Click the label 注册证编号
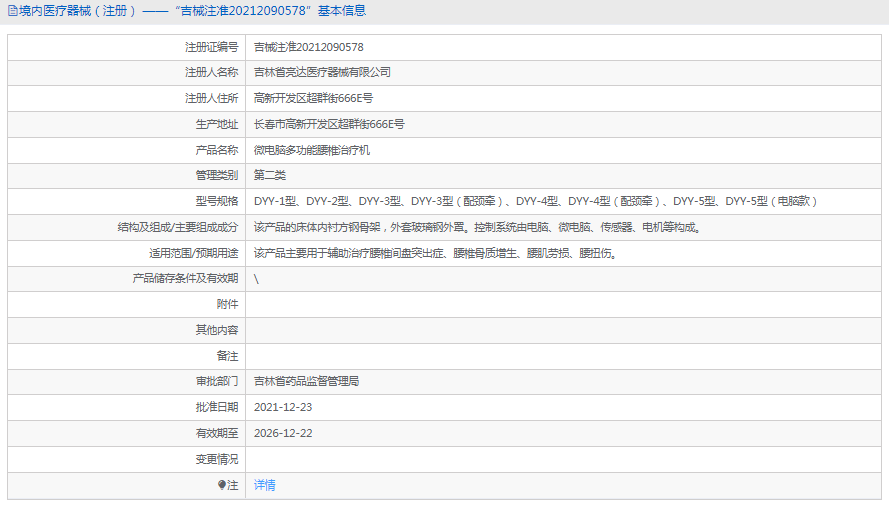The image size is (889, 508). click(211, 47)
